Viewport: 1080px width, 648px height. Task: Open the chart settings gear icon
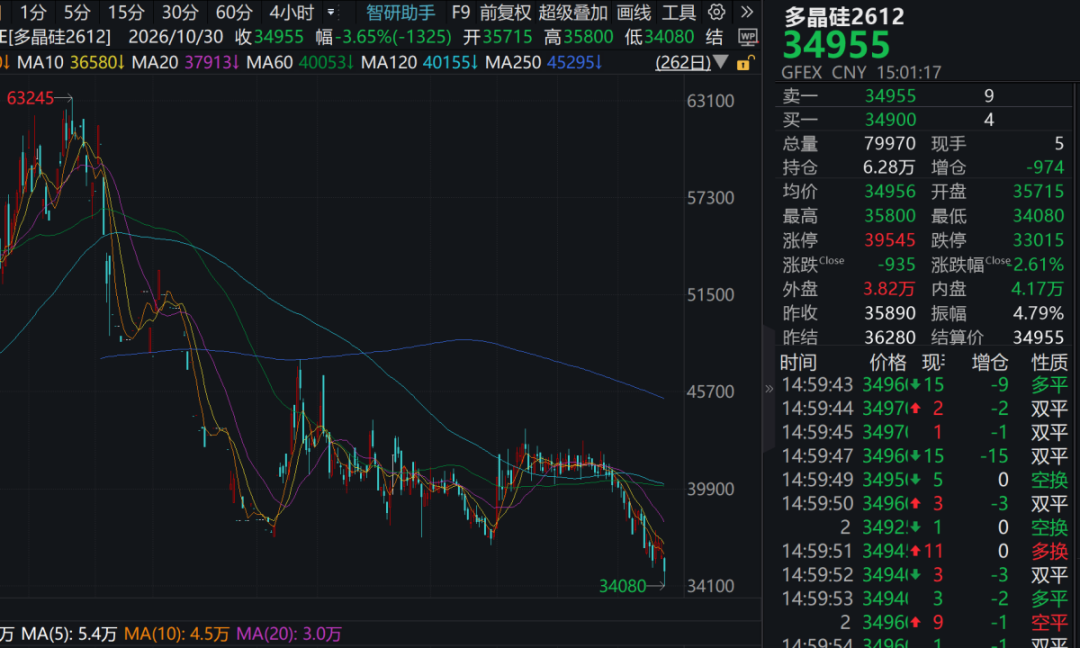point(716,12)
